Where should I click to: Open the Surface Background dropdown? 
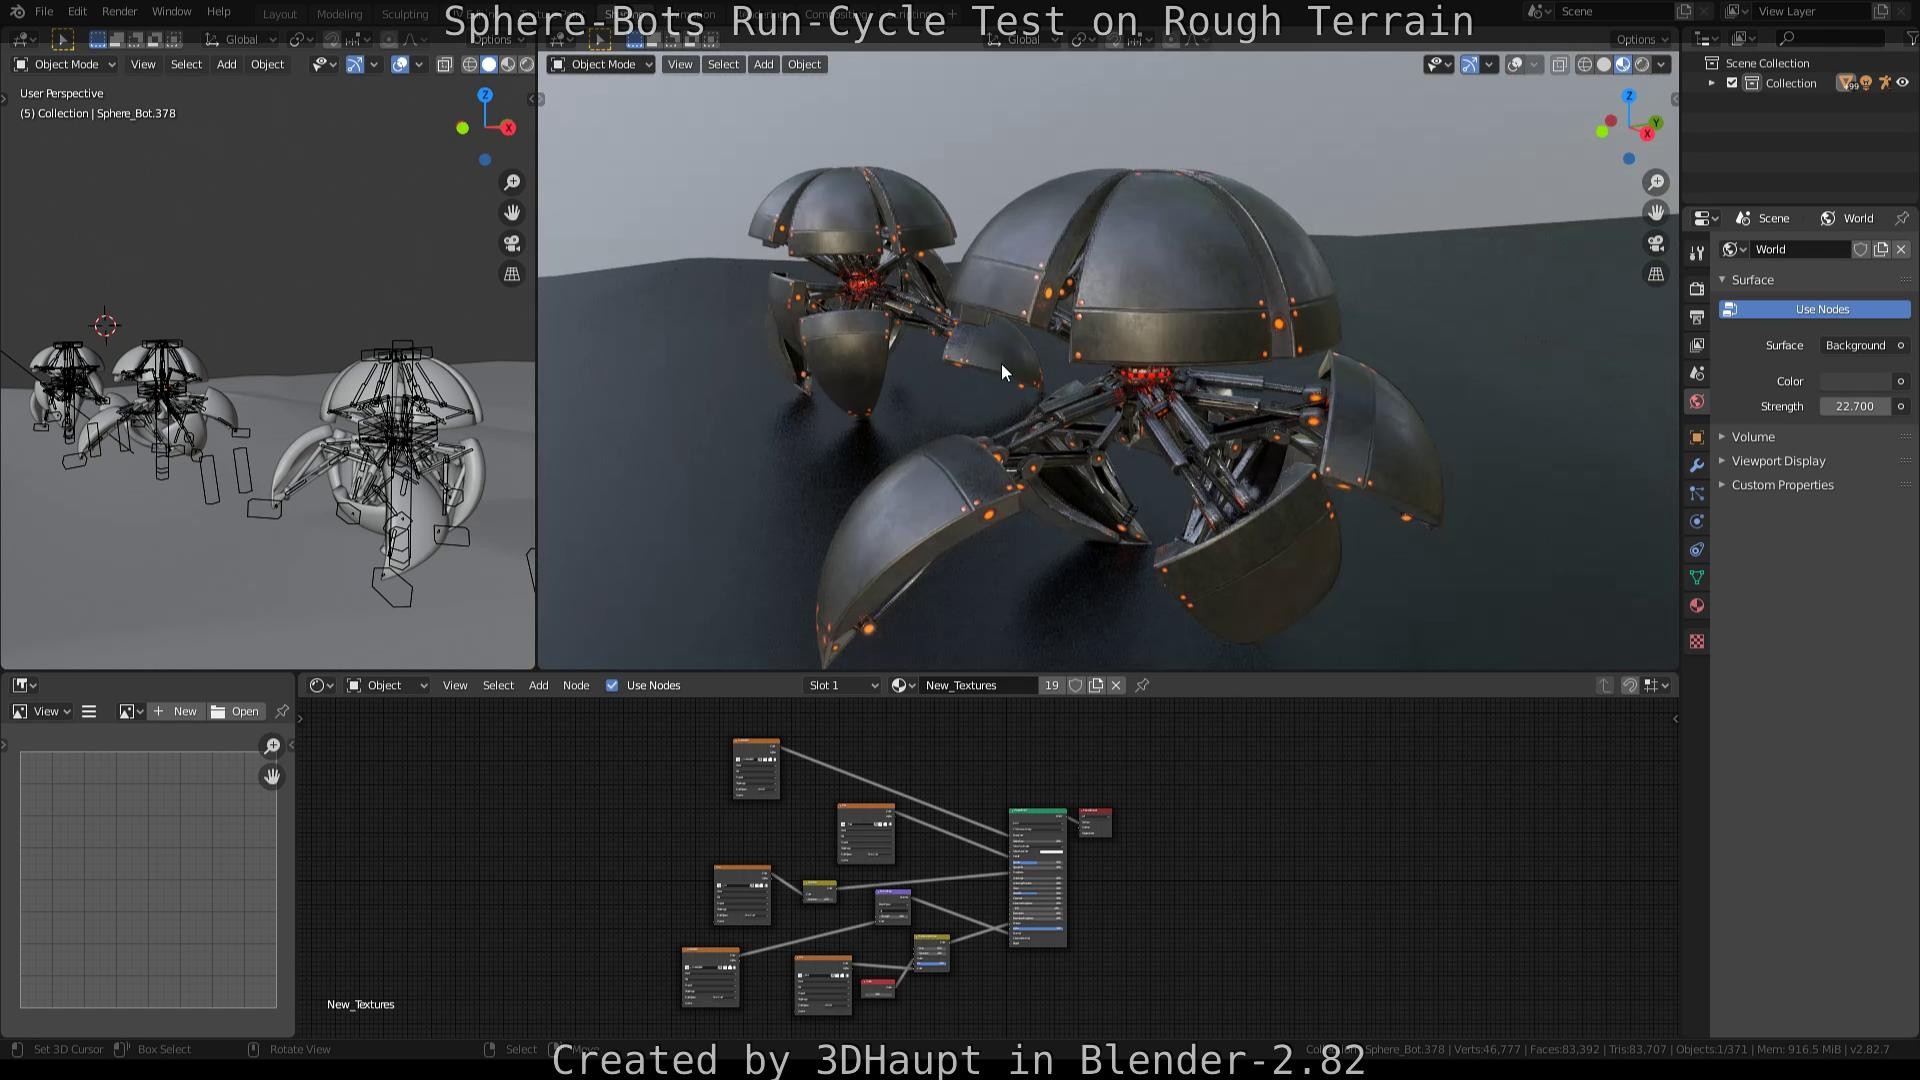coord(1862,345)
